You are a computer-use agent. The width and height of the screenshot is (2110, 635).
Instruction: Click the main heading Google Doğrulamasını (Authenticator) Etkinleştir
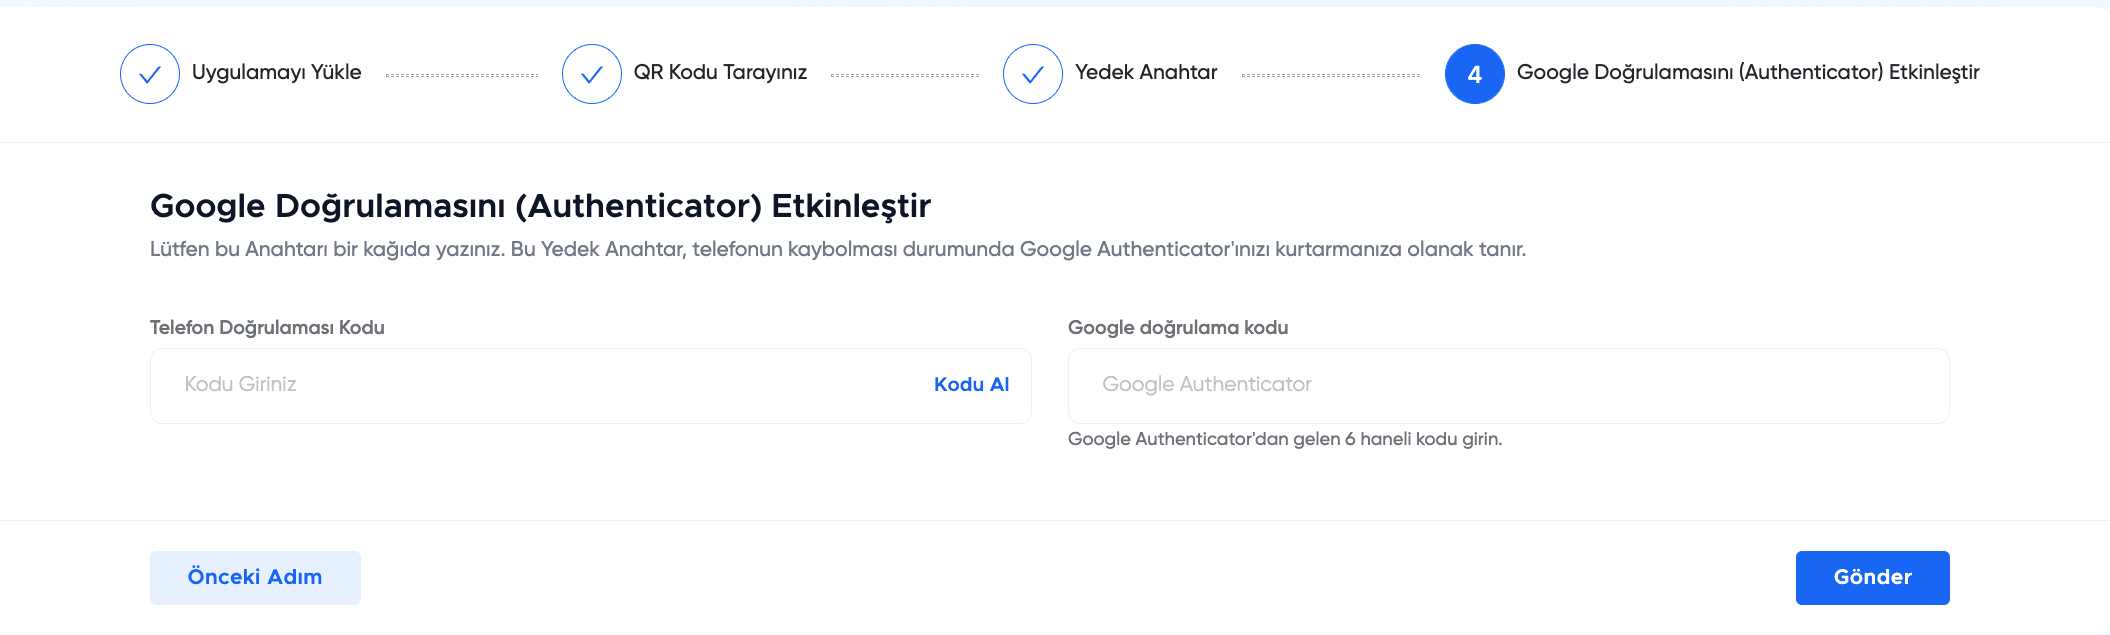(x=540, y=206)
